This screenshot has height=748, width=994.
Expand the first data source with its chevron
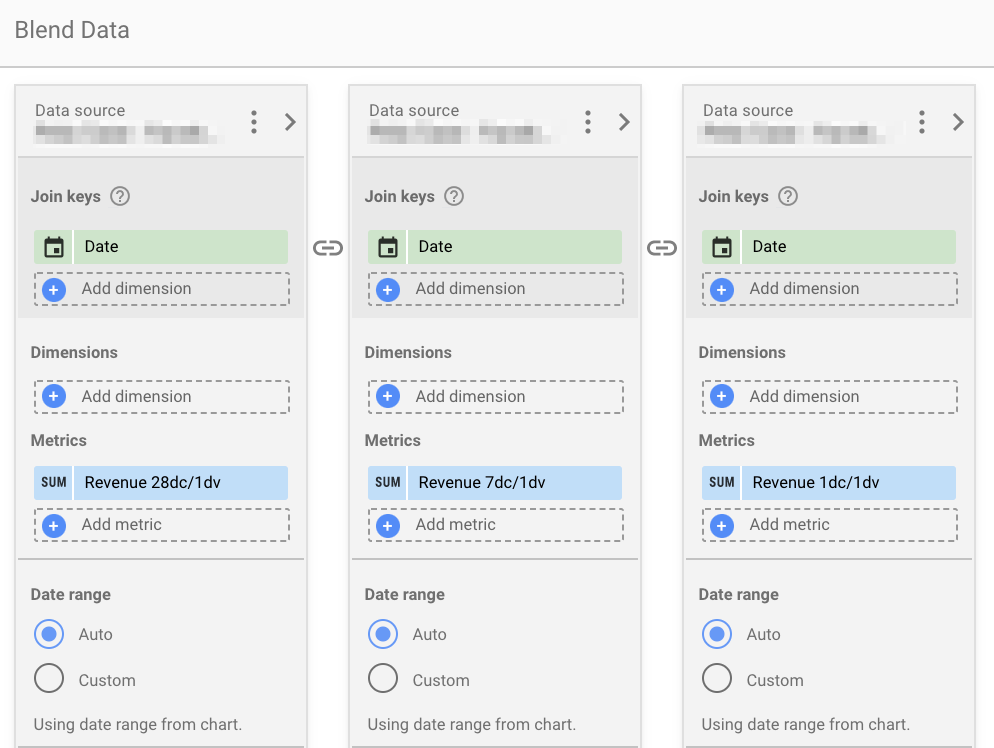pos(290,121)
